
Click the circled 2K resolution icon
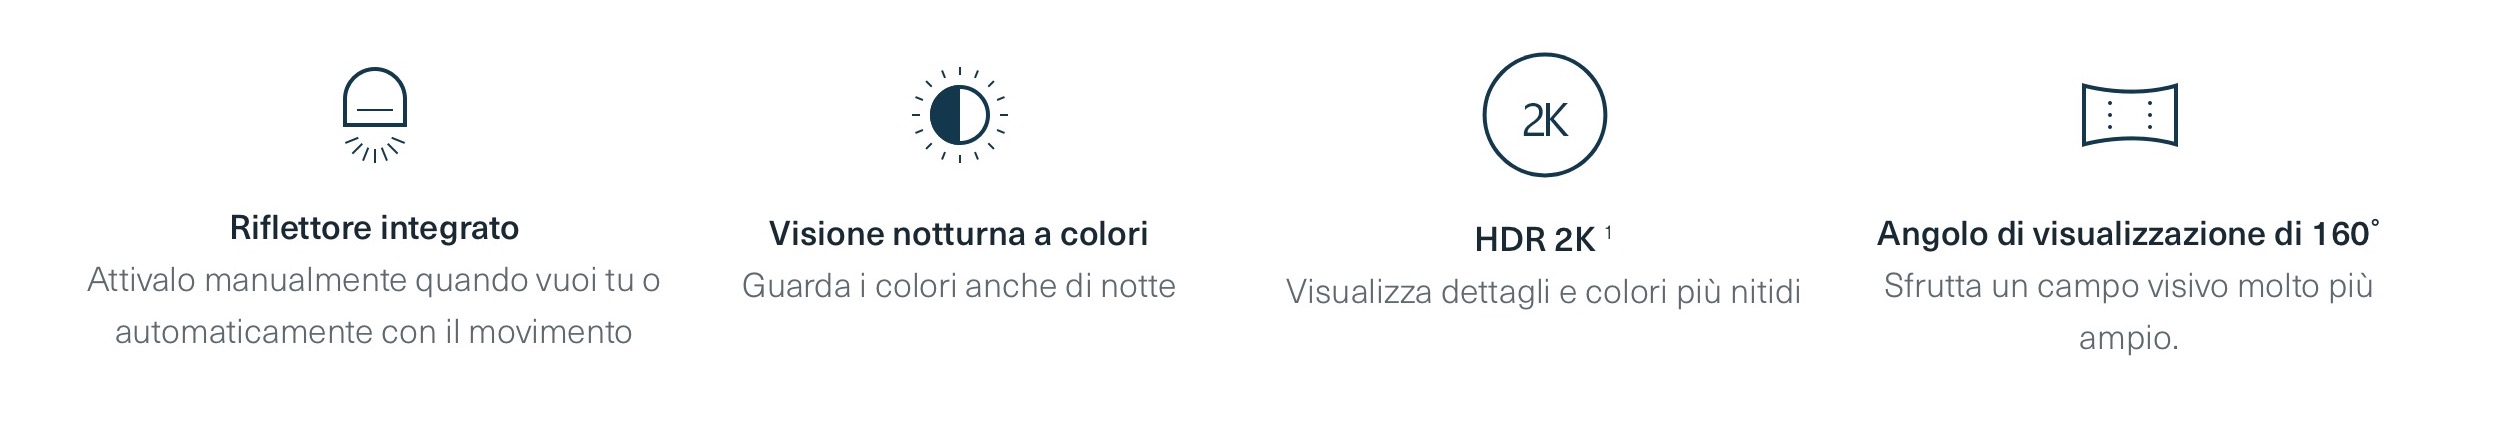click(x=1544, y=116)
